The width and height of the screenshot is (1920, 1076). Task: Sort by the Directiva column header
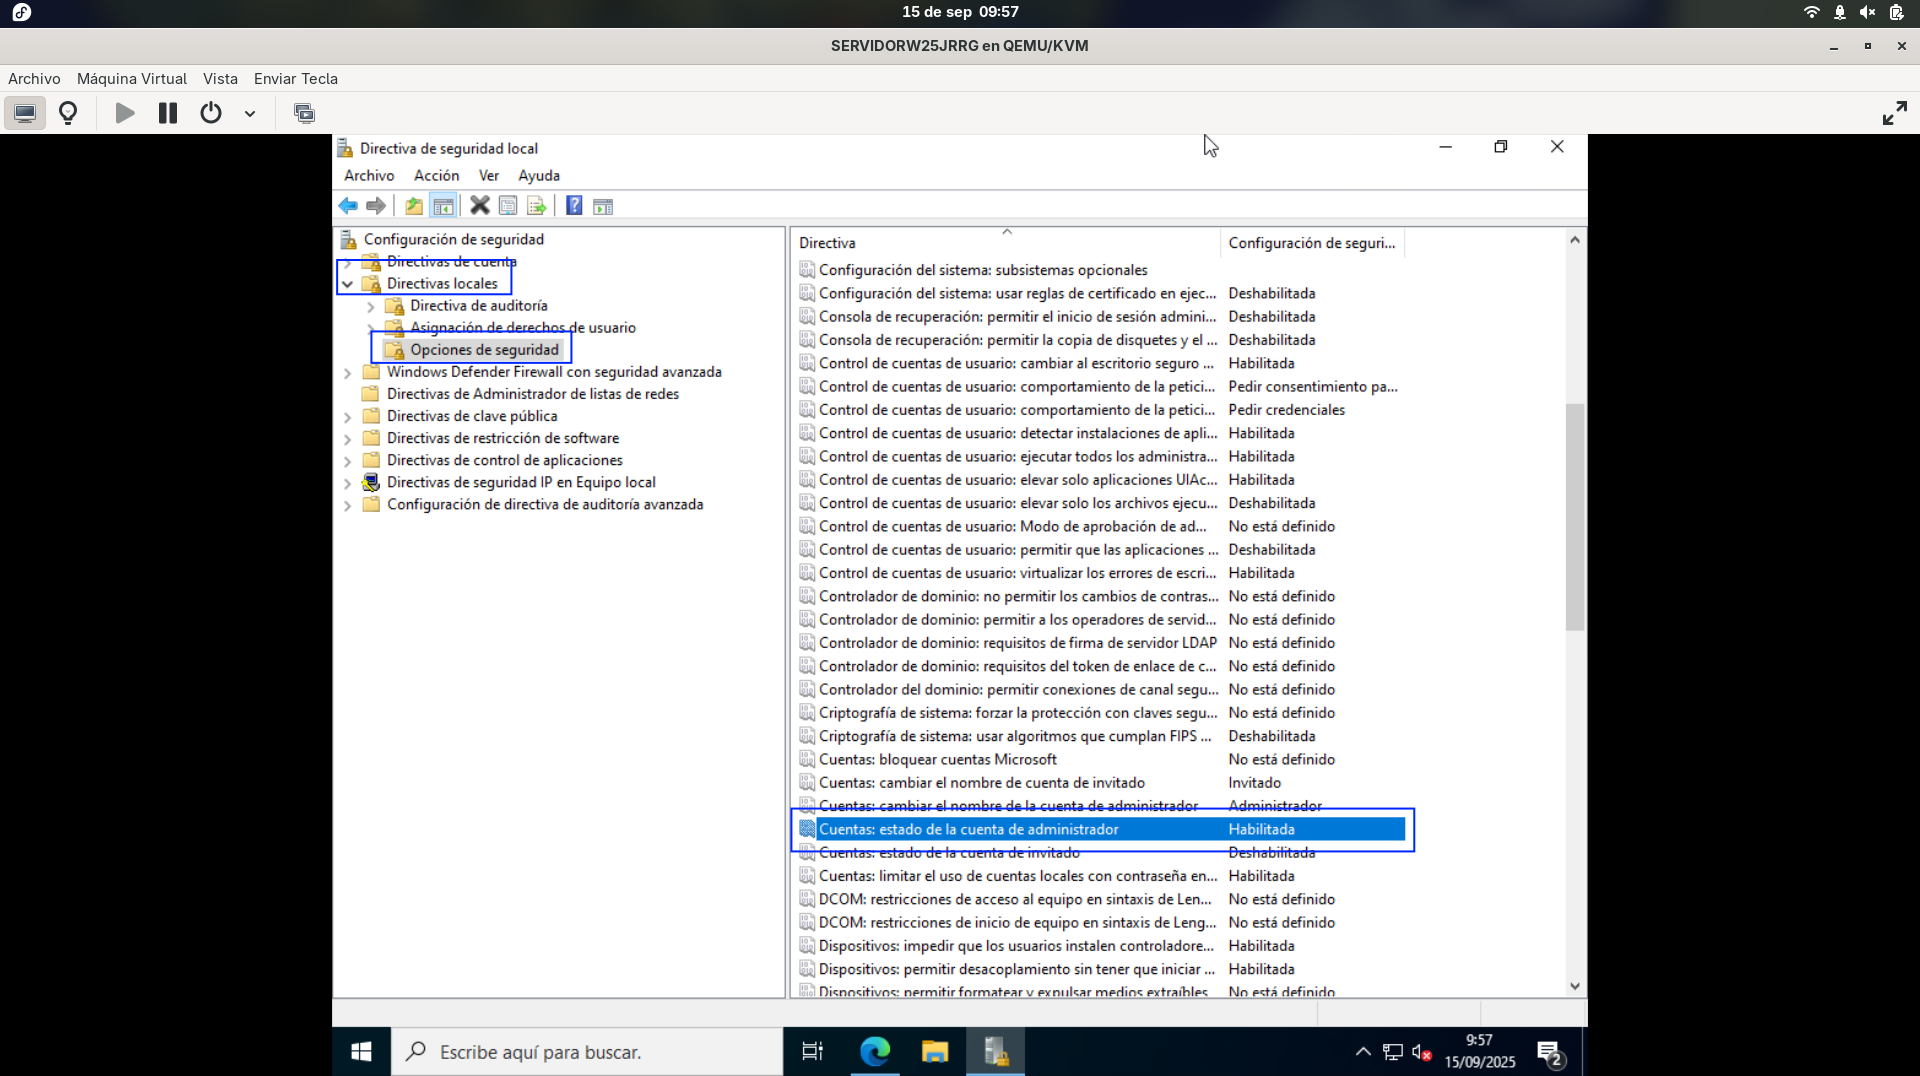[x=1006, y=242]
